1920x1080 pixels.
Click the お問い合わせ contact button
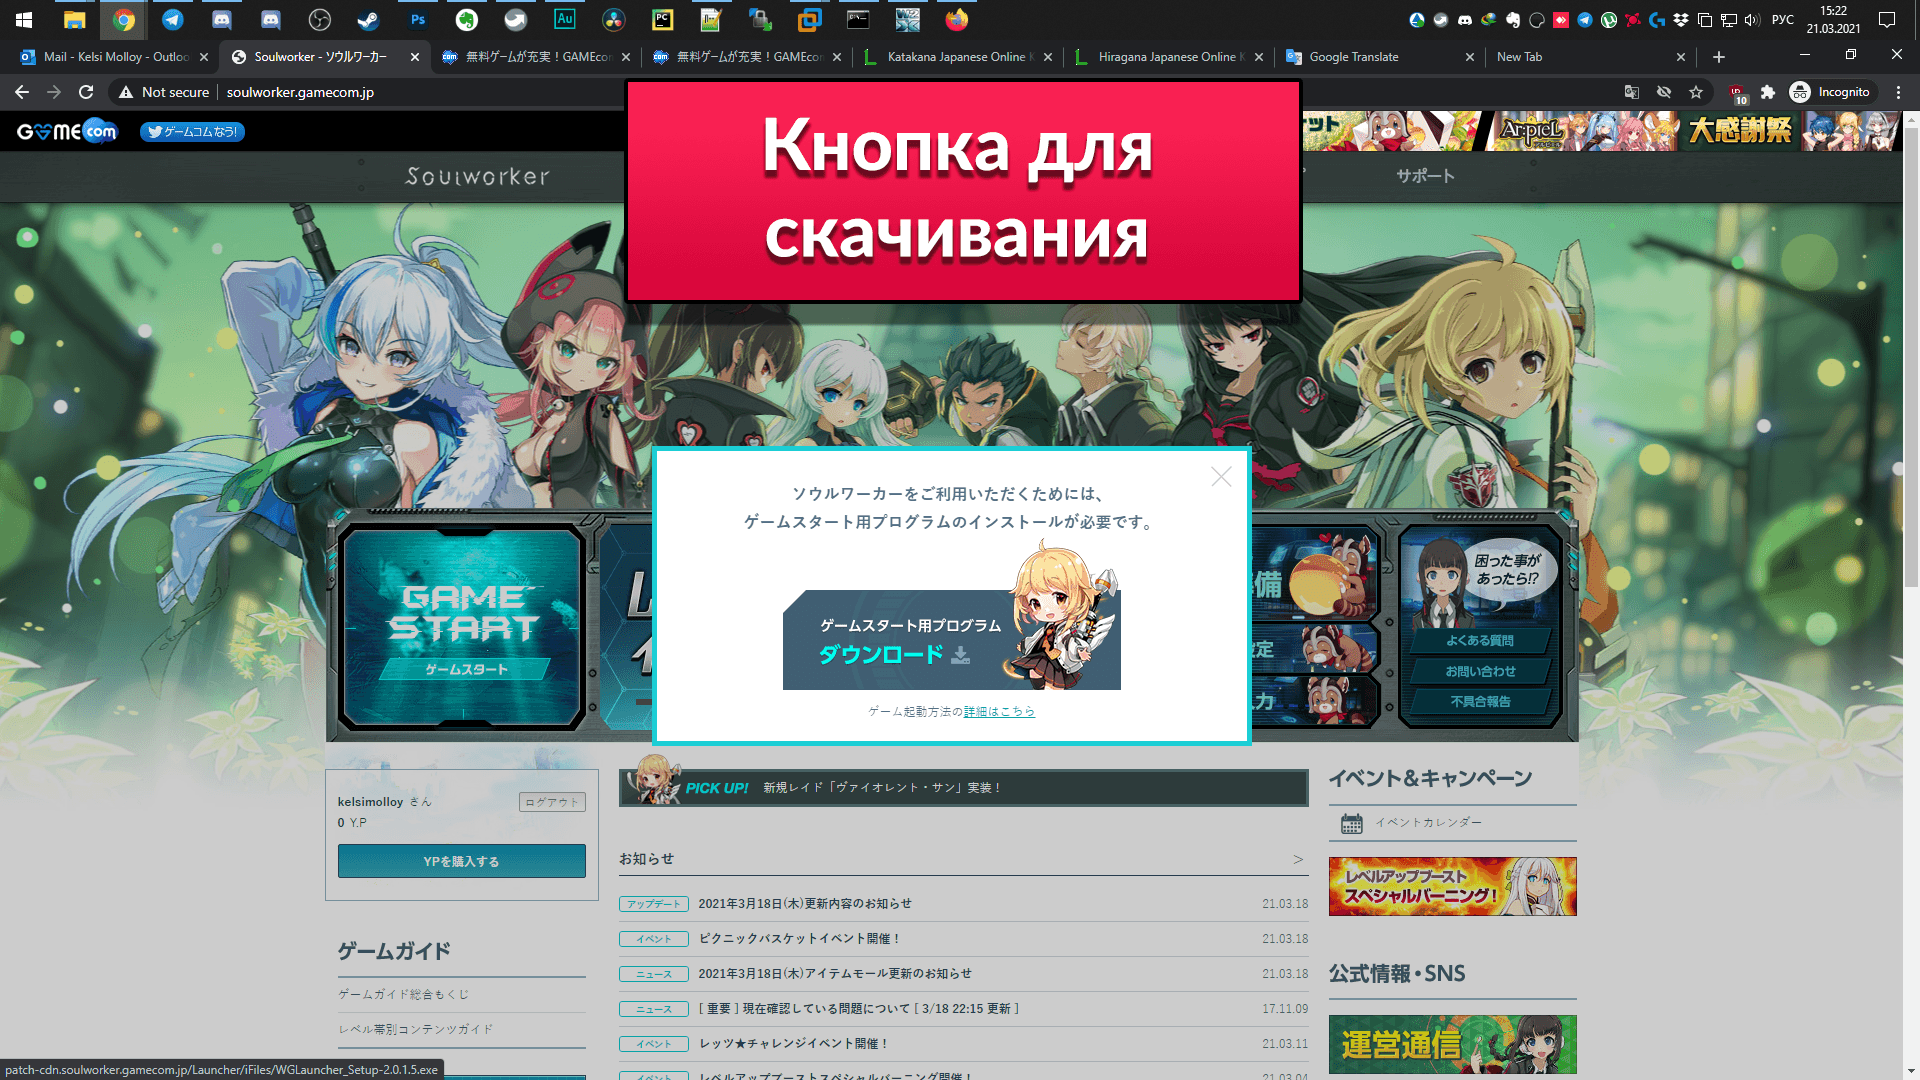[1480, 672]
